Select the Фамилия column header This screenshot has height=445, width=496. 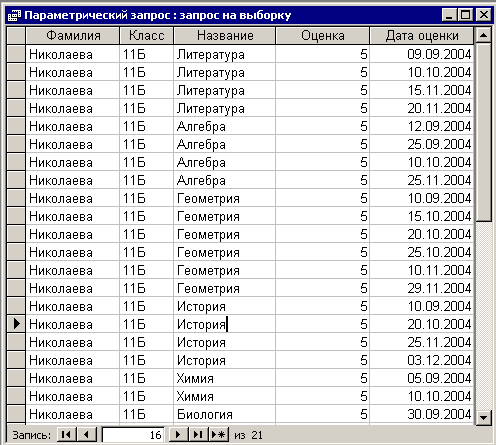point(73,35)
